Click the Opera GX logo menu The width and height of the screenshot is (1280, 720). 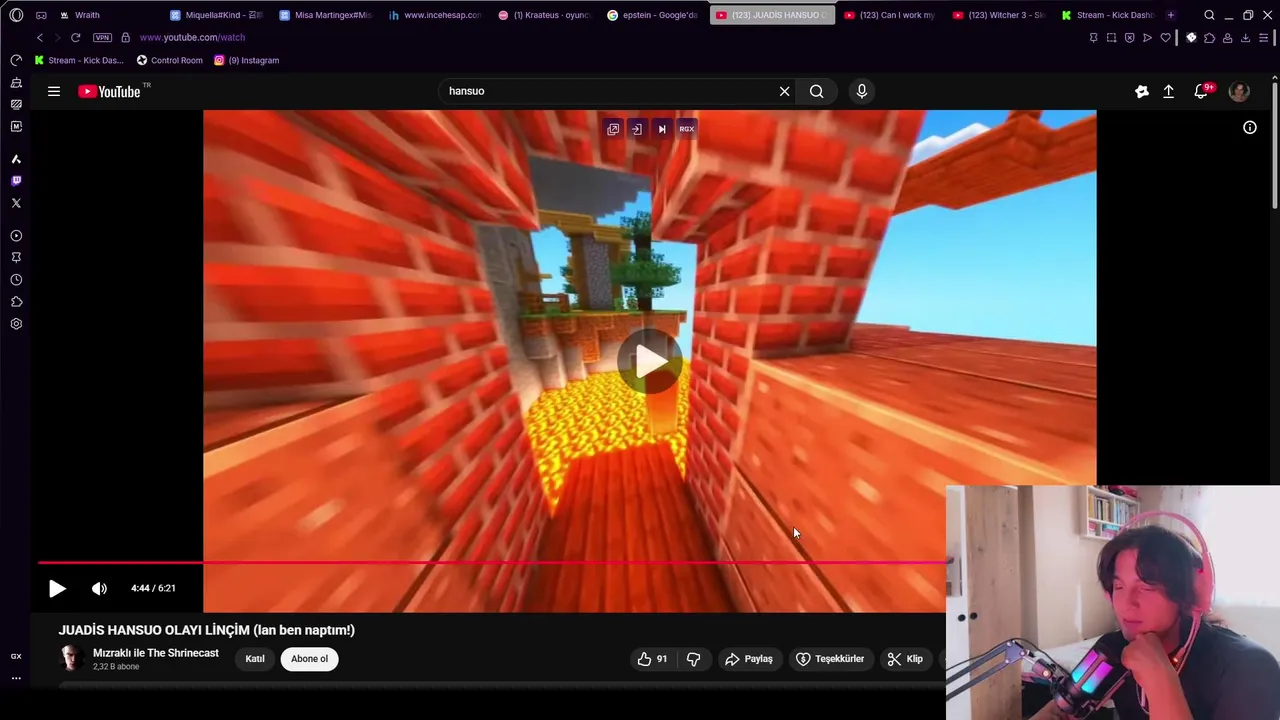point(16,15)
